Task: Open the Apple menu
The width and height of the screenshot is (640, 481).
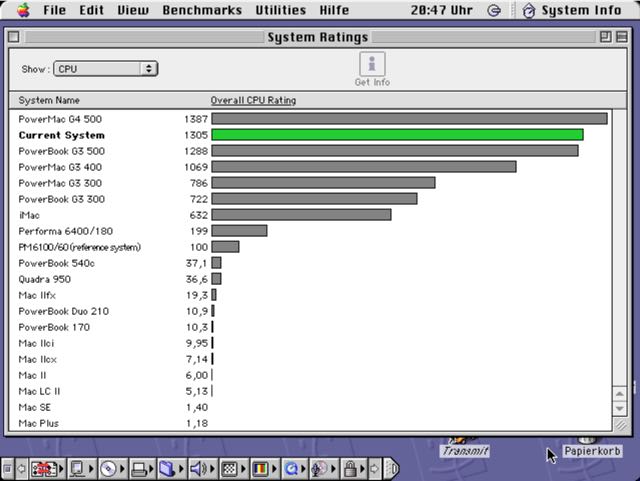Action: click(23, 10)
